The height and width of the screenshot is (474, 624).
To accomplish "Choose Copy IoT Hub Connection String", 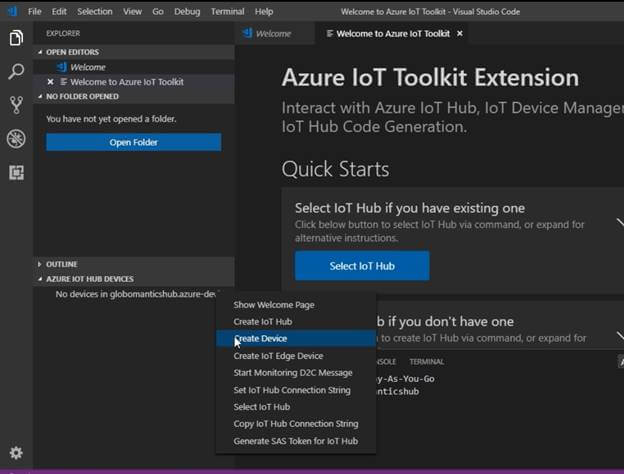I will (296, 424).
